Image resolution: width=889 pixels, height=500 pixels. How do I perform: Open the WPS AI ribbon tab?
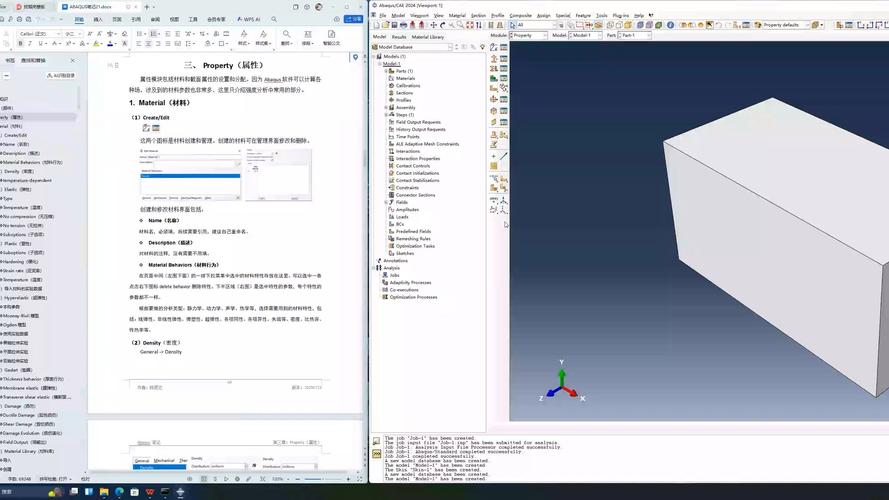pos(248,19)
